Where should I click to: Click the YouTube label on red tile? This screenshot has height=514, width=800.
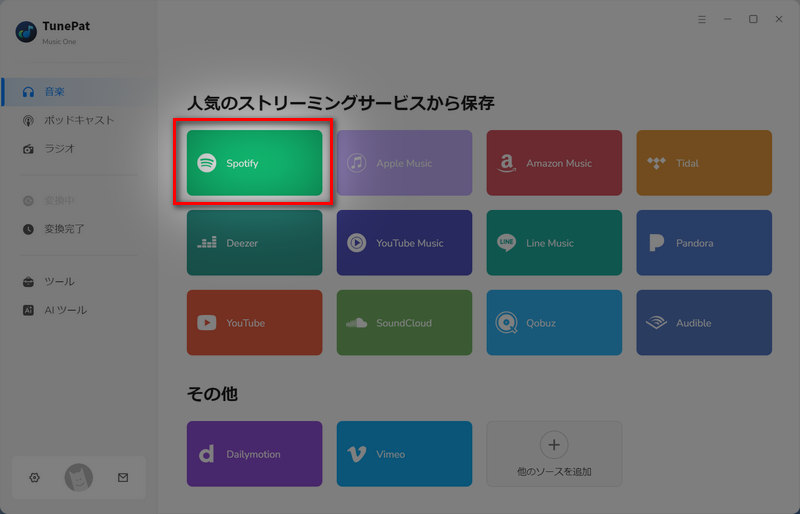click(245, 323)
